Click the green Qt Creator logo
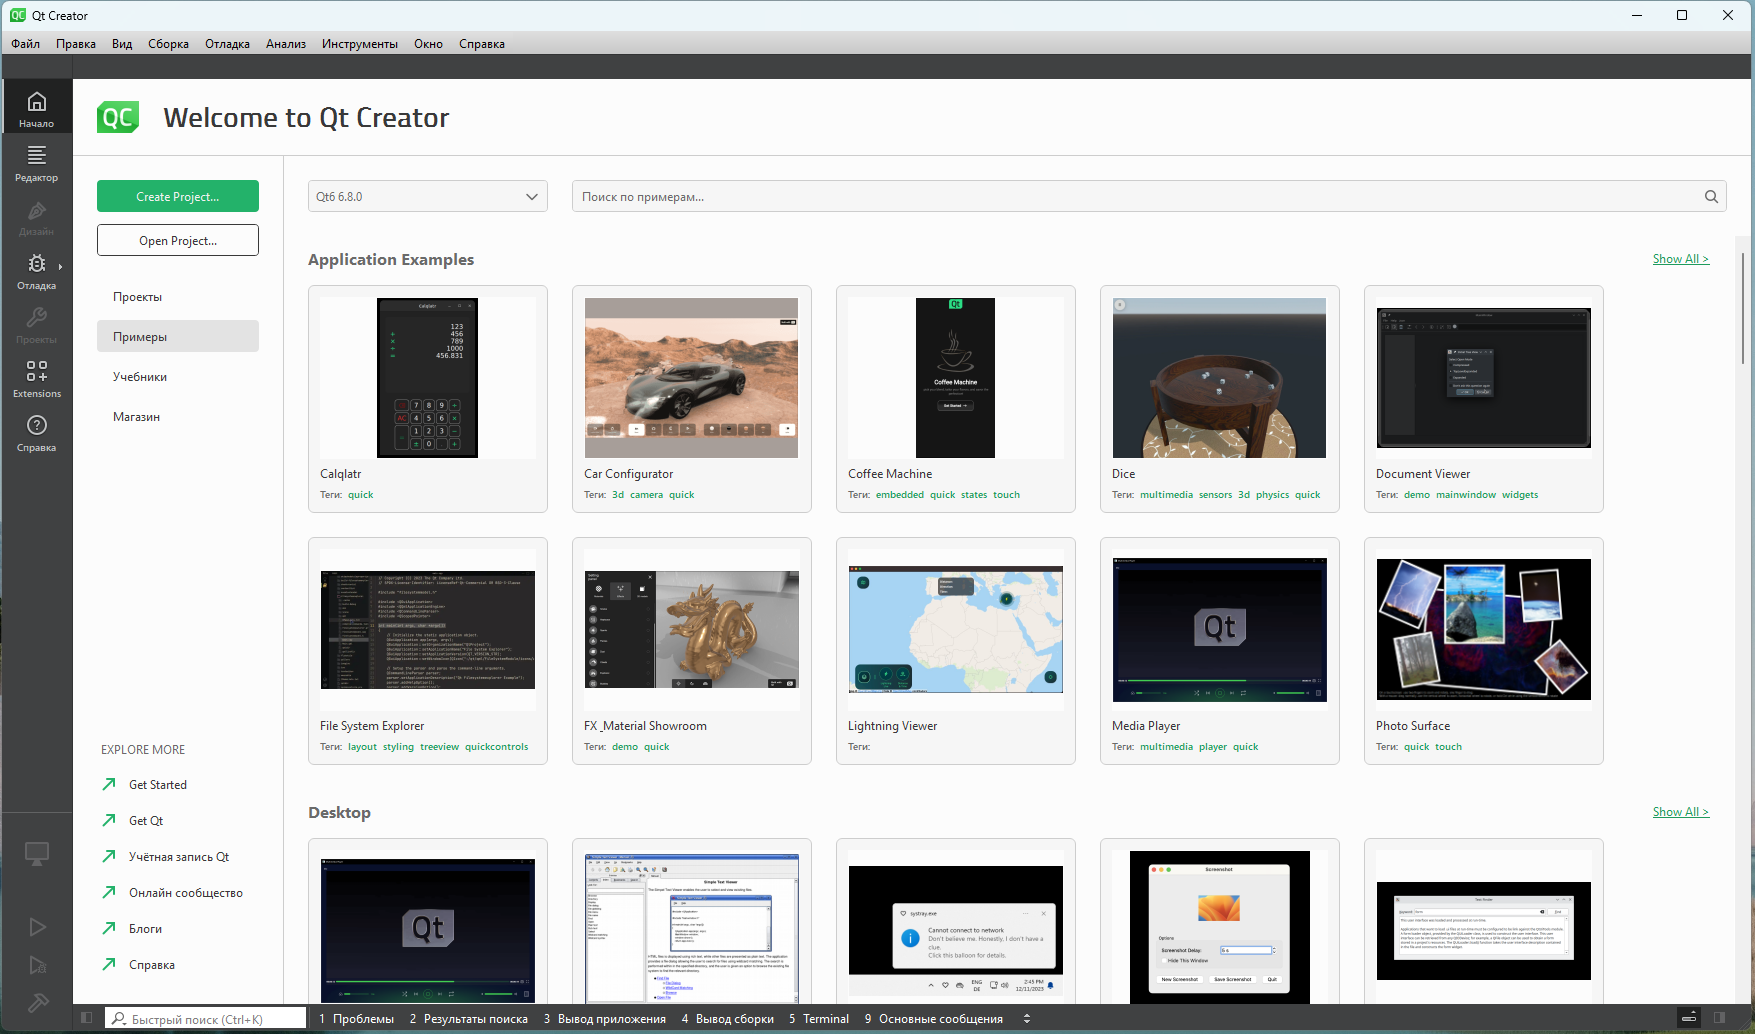The height and width of the screenshot is (1034, 1755). tap(118, 118)
